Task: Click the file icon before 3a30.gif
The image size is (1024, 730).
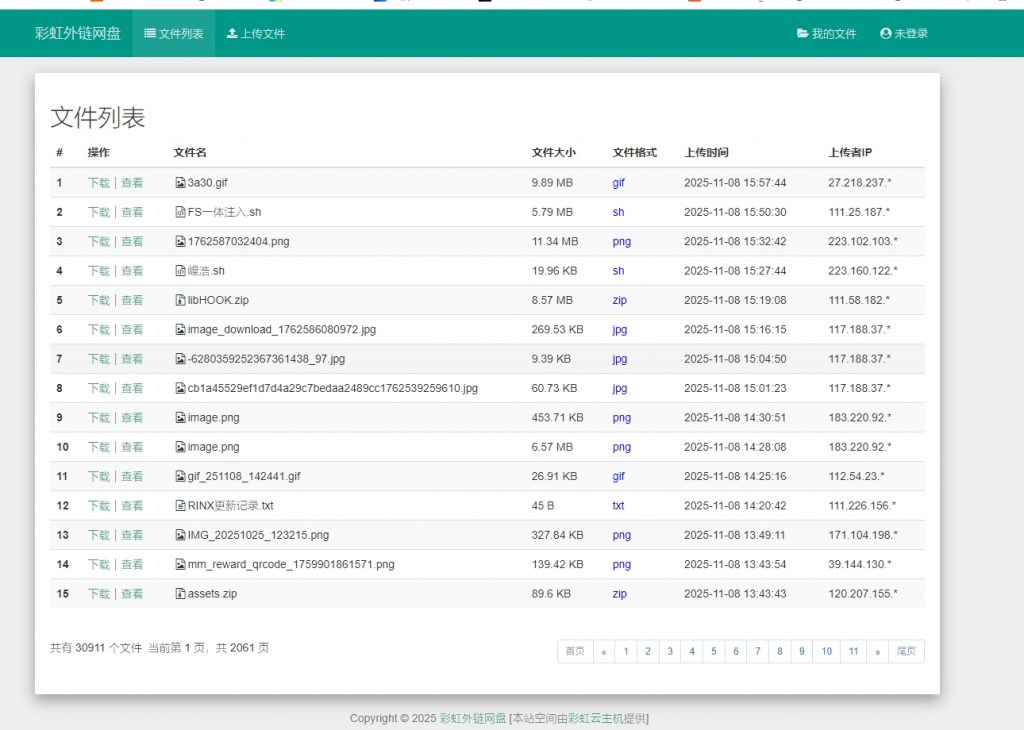Action: point(180,183)
